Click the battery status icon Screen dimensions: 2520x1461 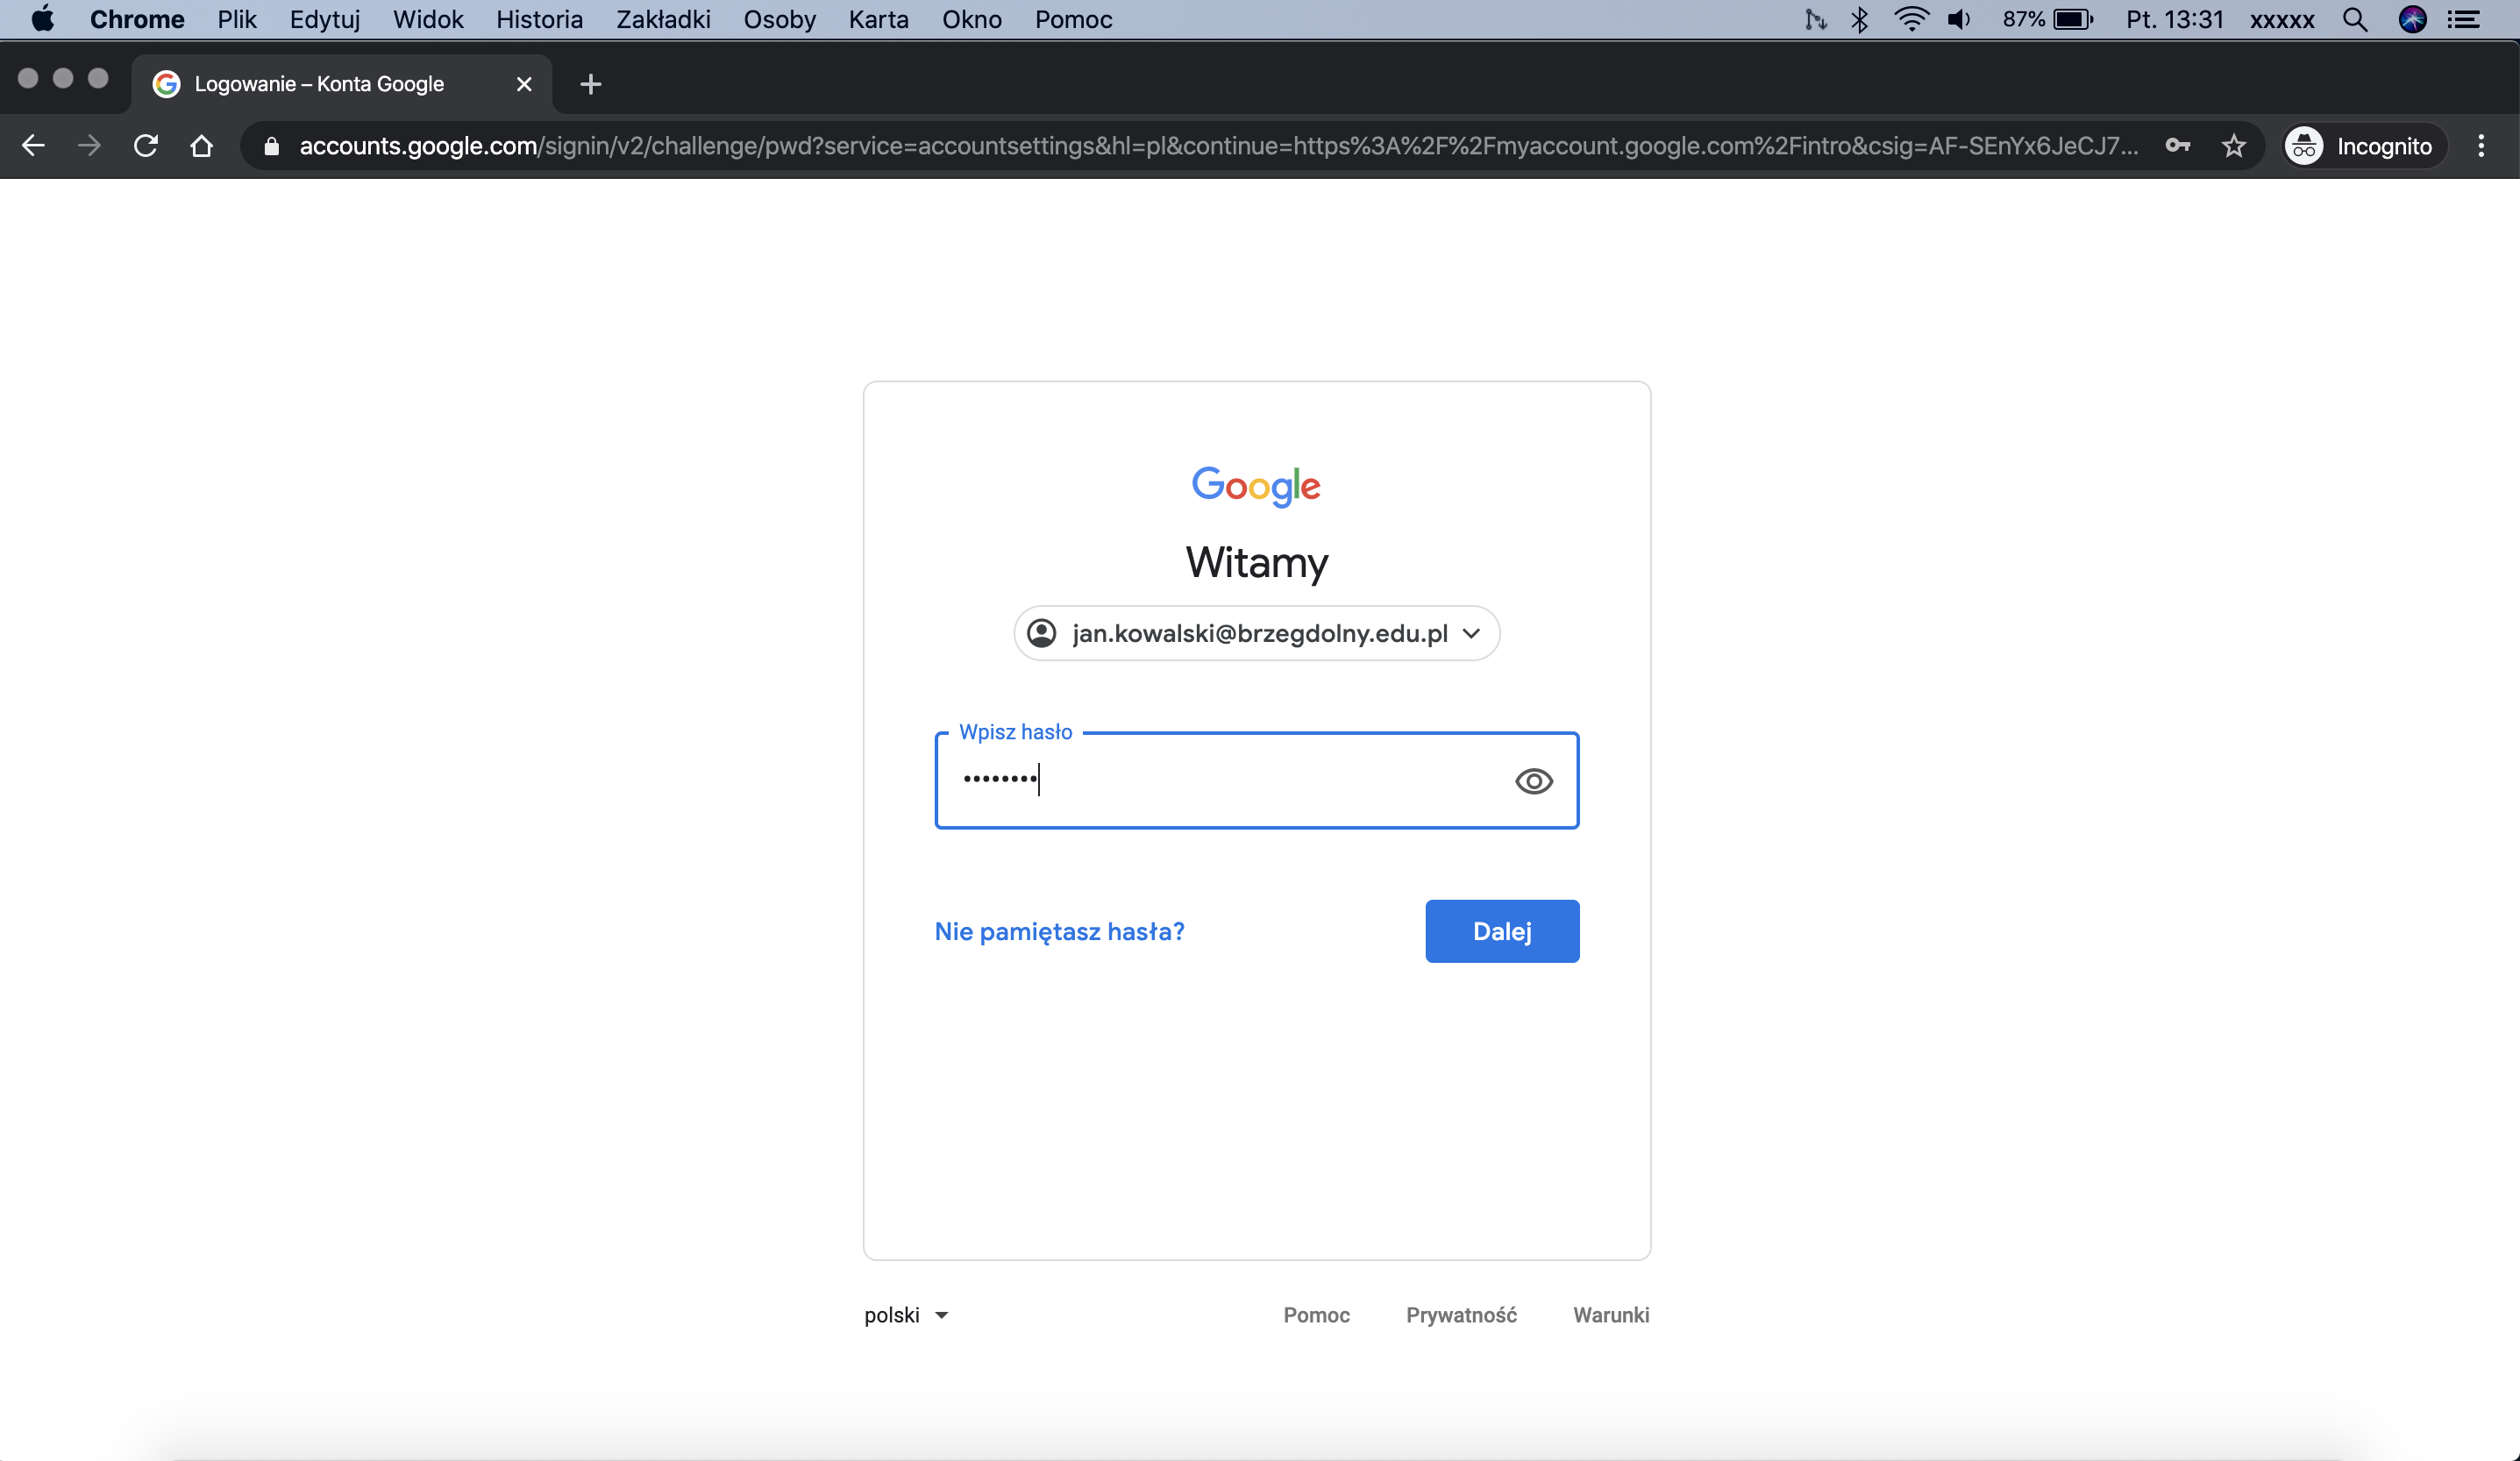point(2072,19)
